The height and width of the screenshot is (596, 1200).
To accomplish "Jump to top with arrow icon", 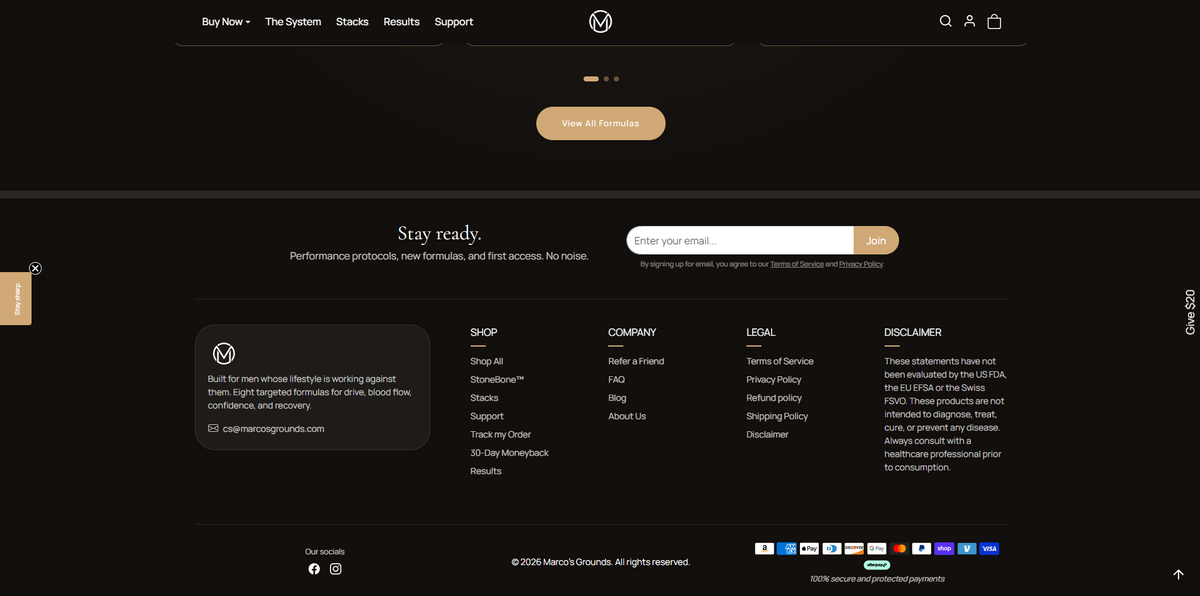I will [1178, 574].
